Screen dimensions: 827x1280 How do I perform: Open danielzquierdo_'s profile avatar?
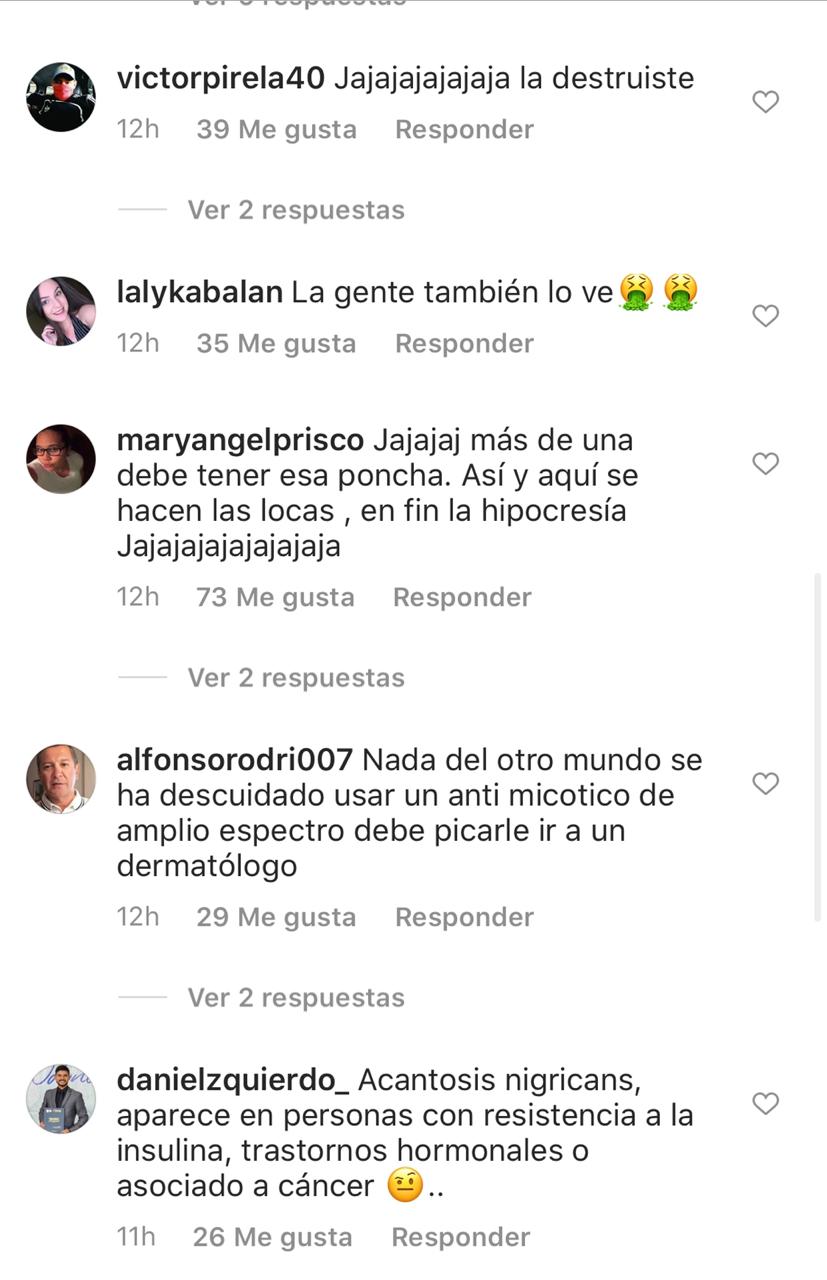coord(61,1099)
